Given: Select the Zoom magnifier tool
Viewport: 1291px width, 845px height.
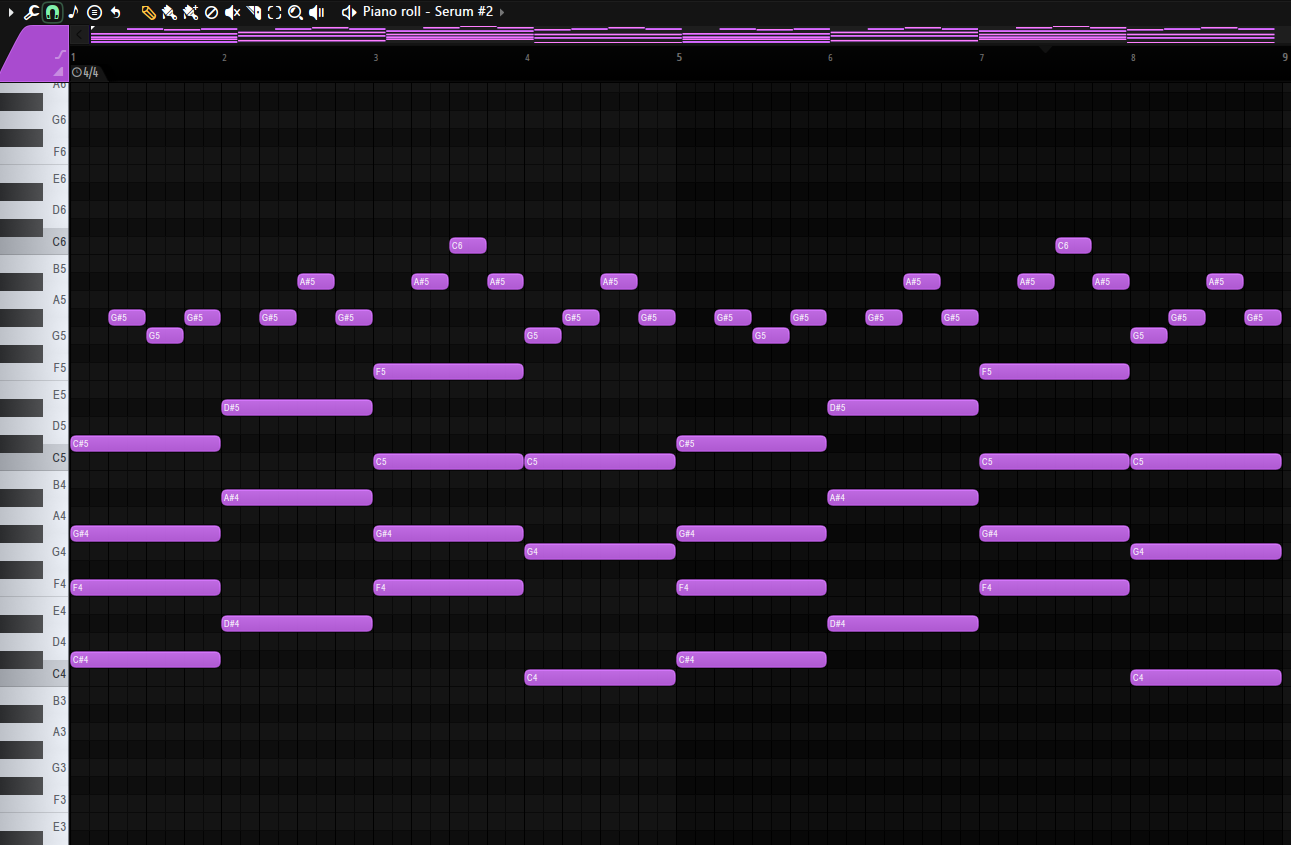Looking at the screenshot, I should (x=295, y=12).
